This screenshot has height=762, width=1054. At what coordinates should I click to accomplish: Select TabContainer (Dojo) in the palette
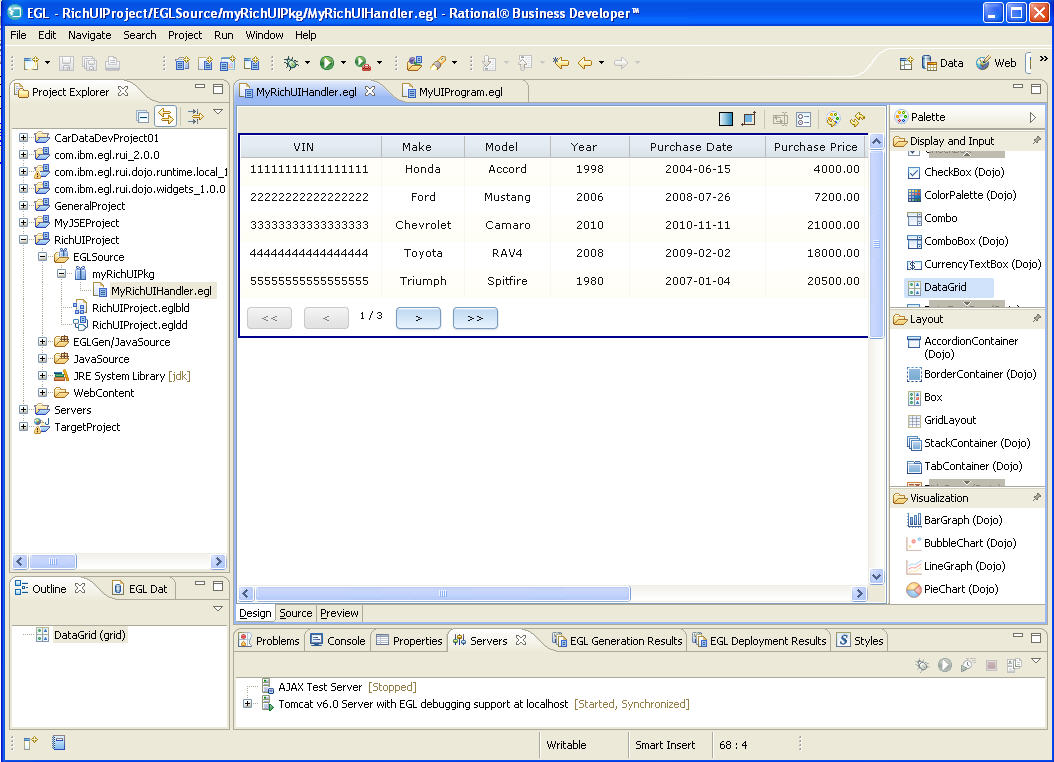(x=965, y=466)
